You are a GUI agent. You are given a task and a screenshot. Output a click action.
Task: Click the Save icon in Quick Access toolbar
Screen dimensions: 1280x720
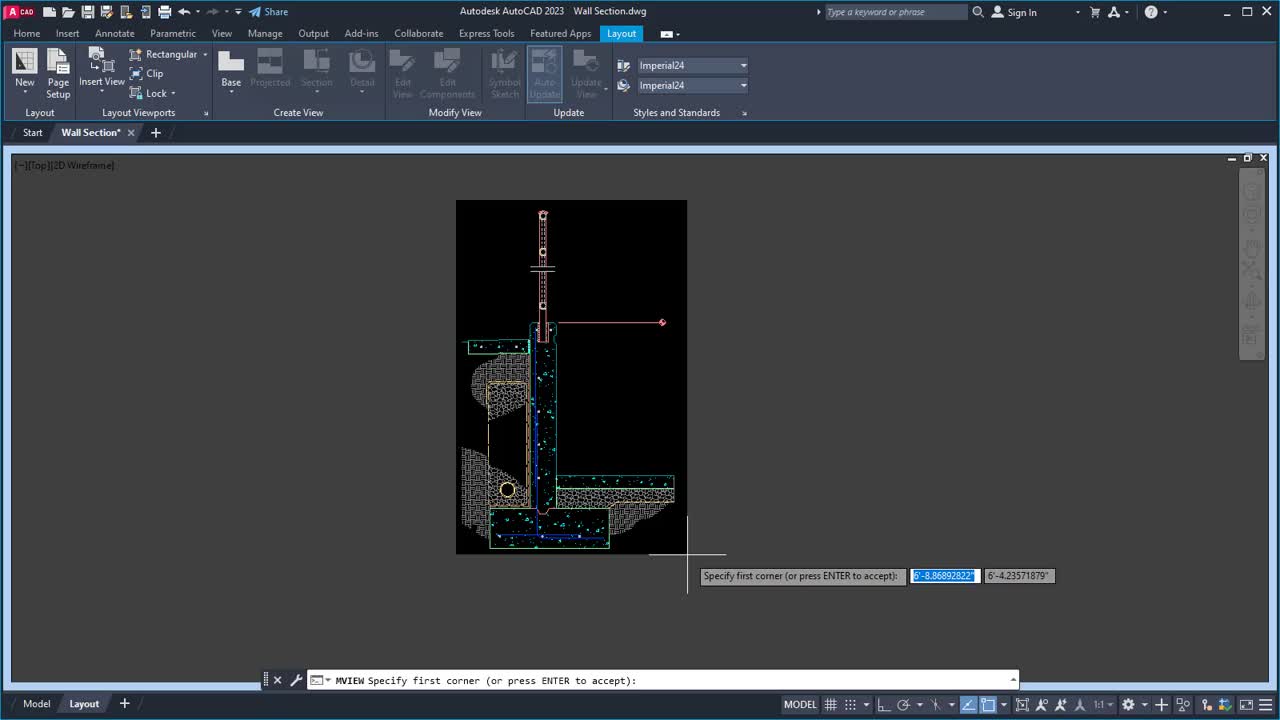point(88,11)
